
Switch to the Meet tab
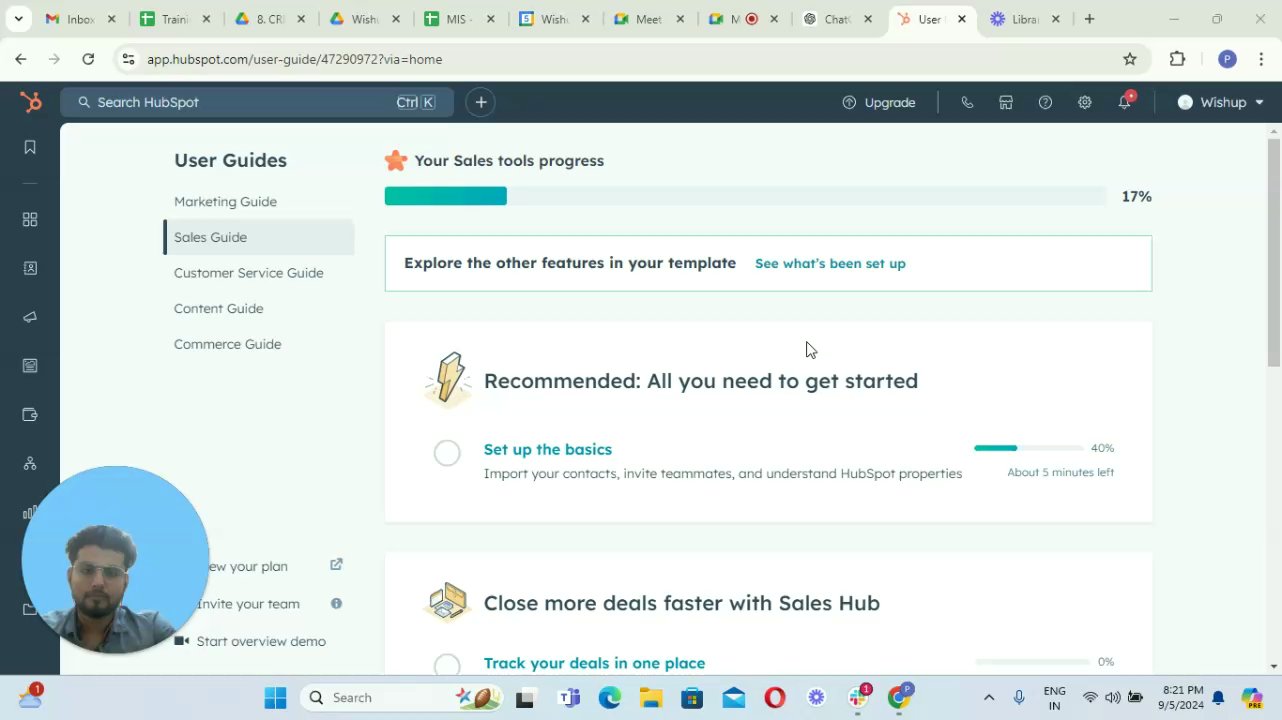point(648,19)
